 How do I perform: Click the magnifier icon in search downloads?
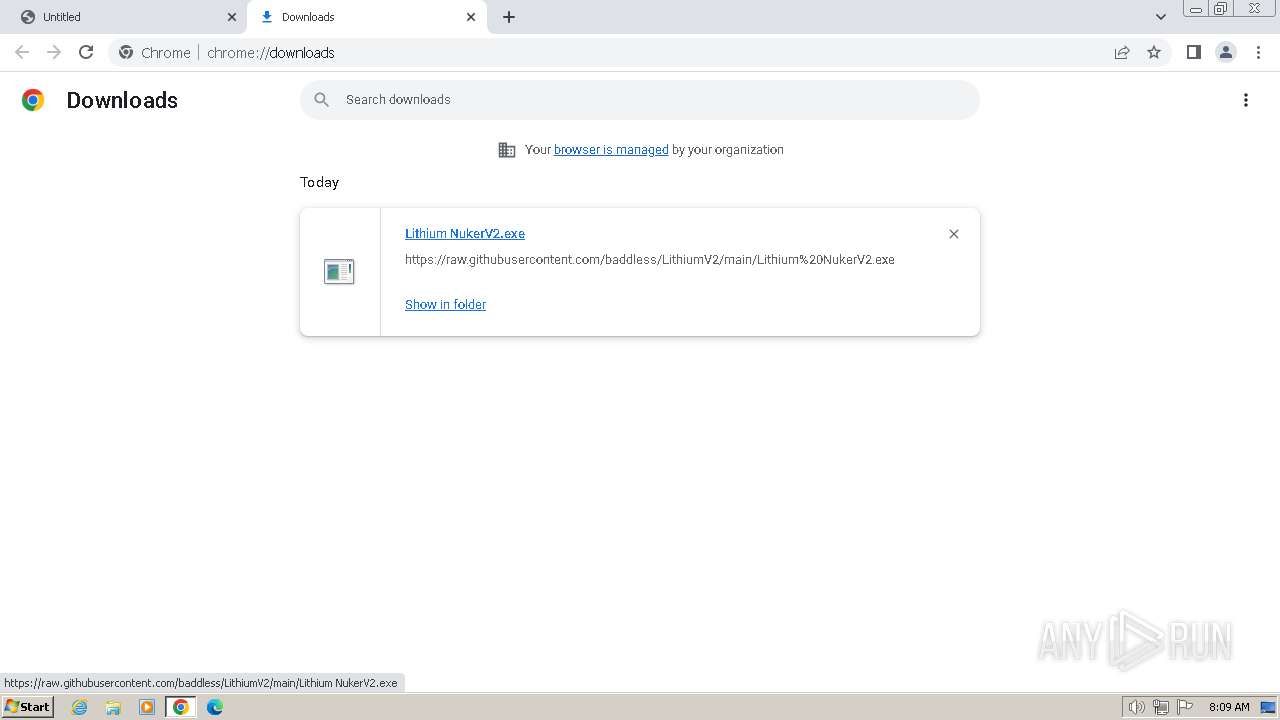pyautogui.click(x=321, y=100)
